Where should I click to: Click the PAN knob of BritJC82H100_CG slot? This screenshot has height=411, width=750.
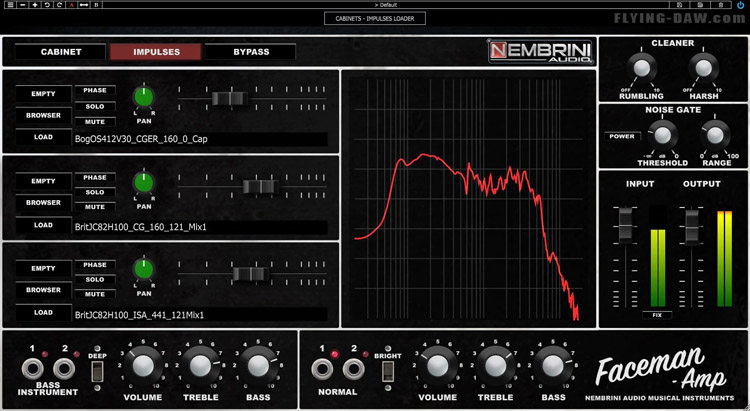[x=143, y=183]
